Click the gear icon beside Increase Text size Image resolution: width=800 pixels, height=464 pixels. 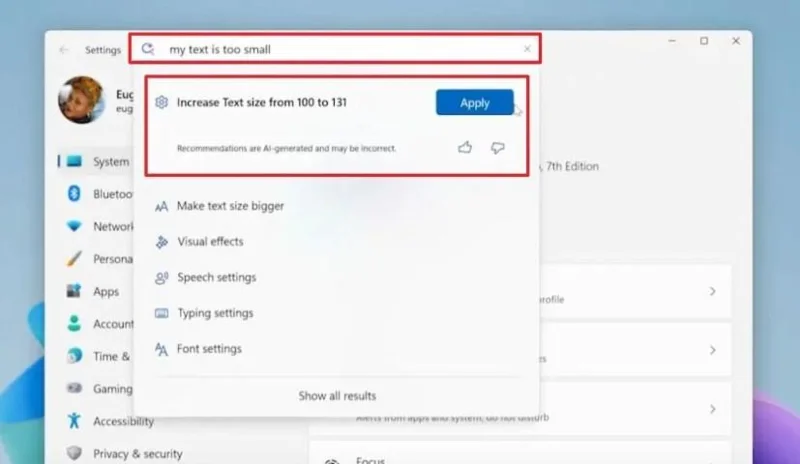(161, 102)
